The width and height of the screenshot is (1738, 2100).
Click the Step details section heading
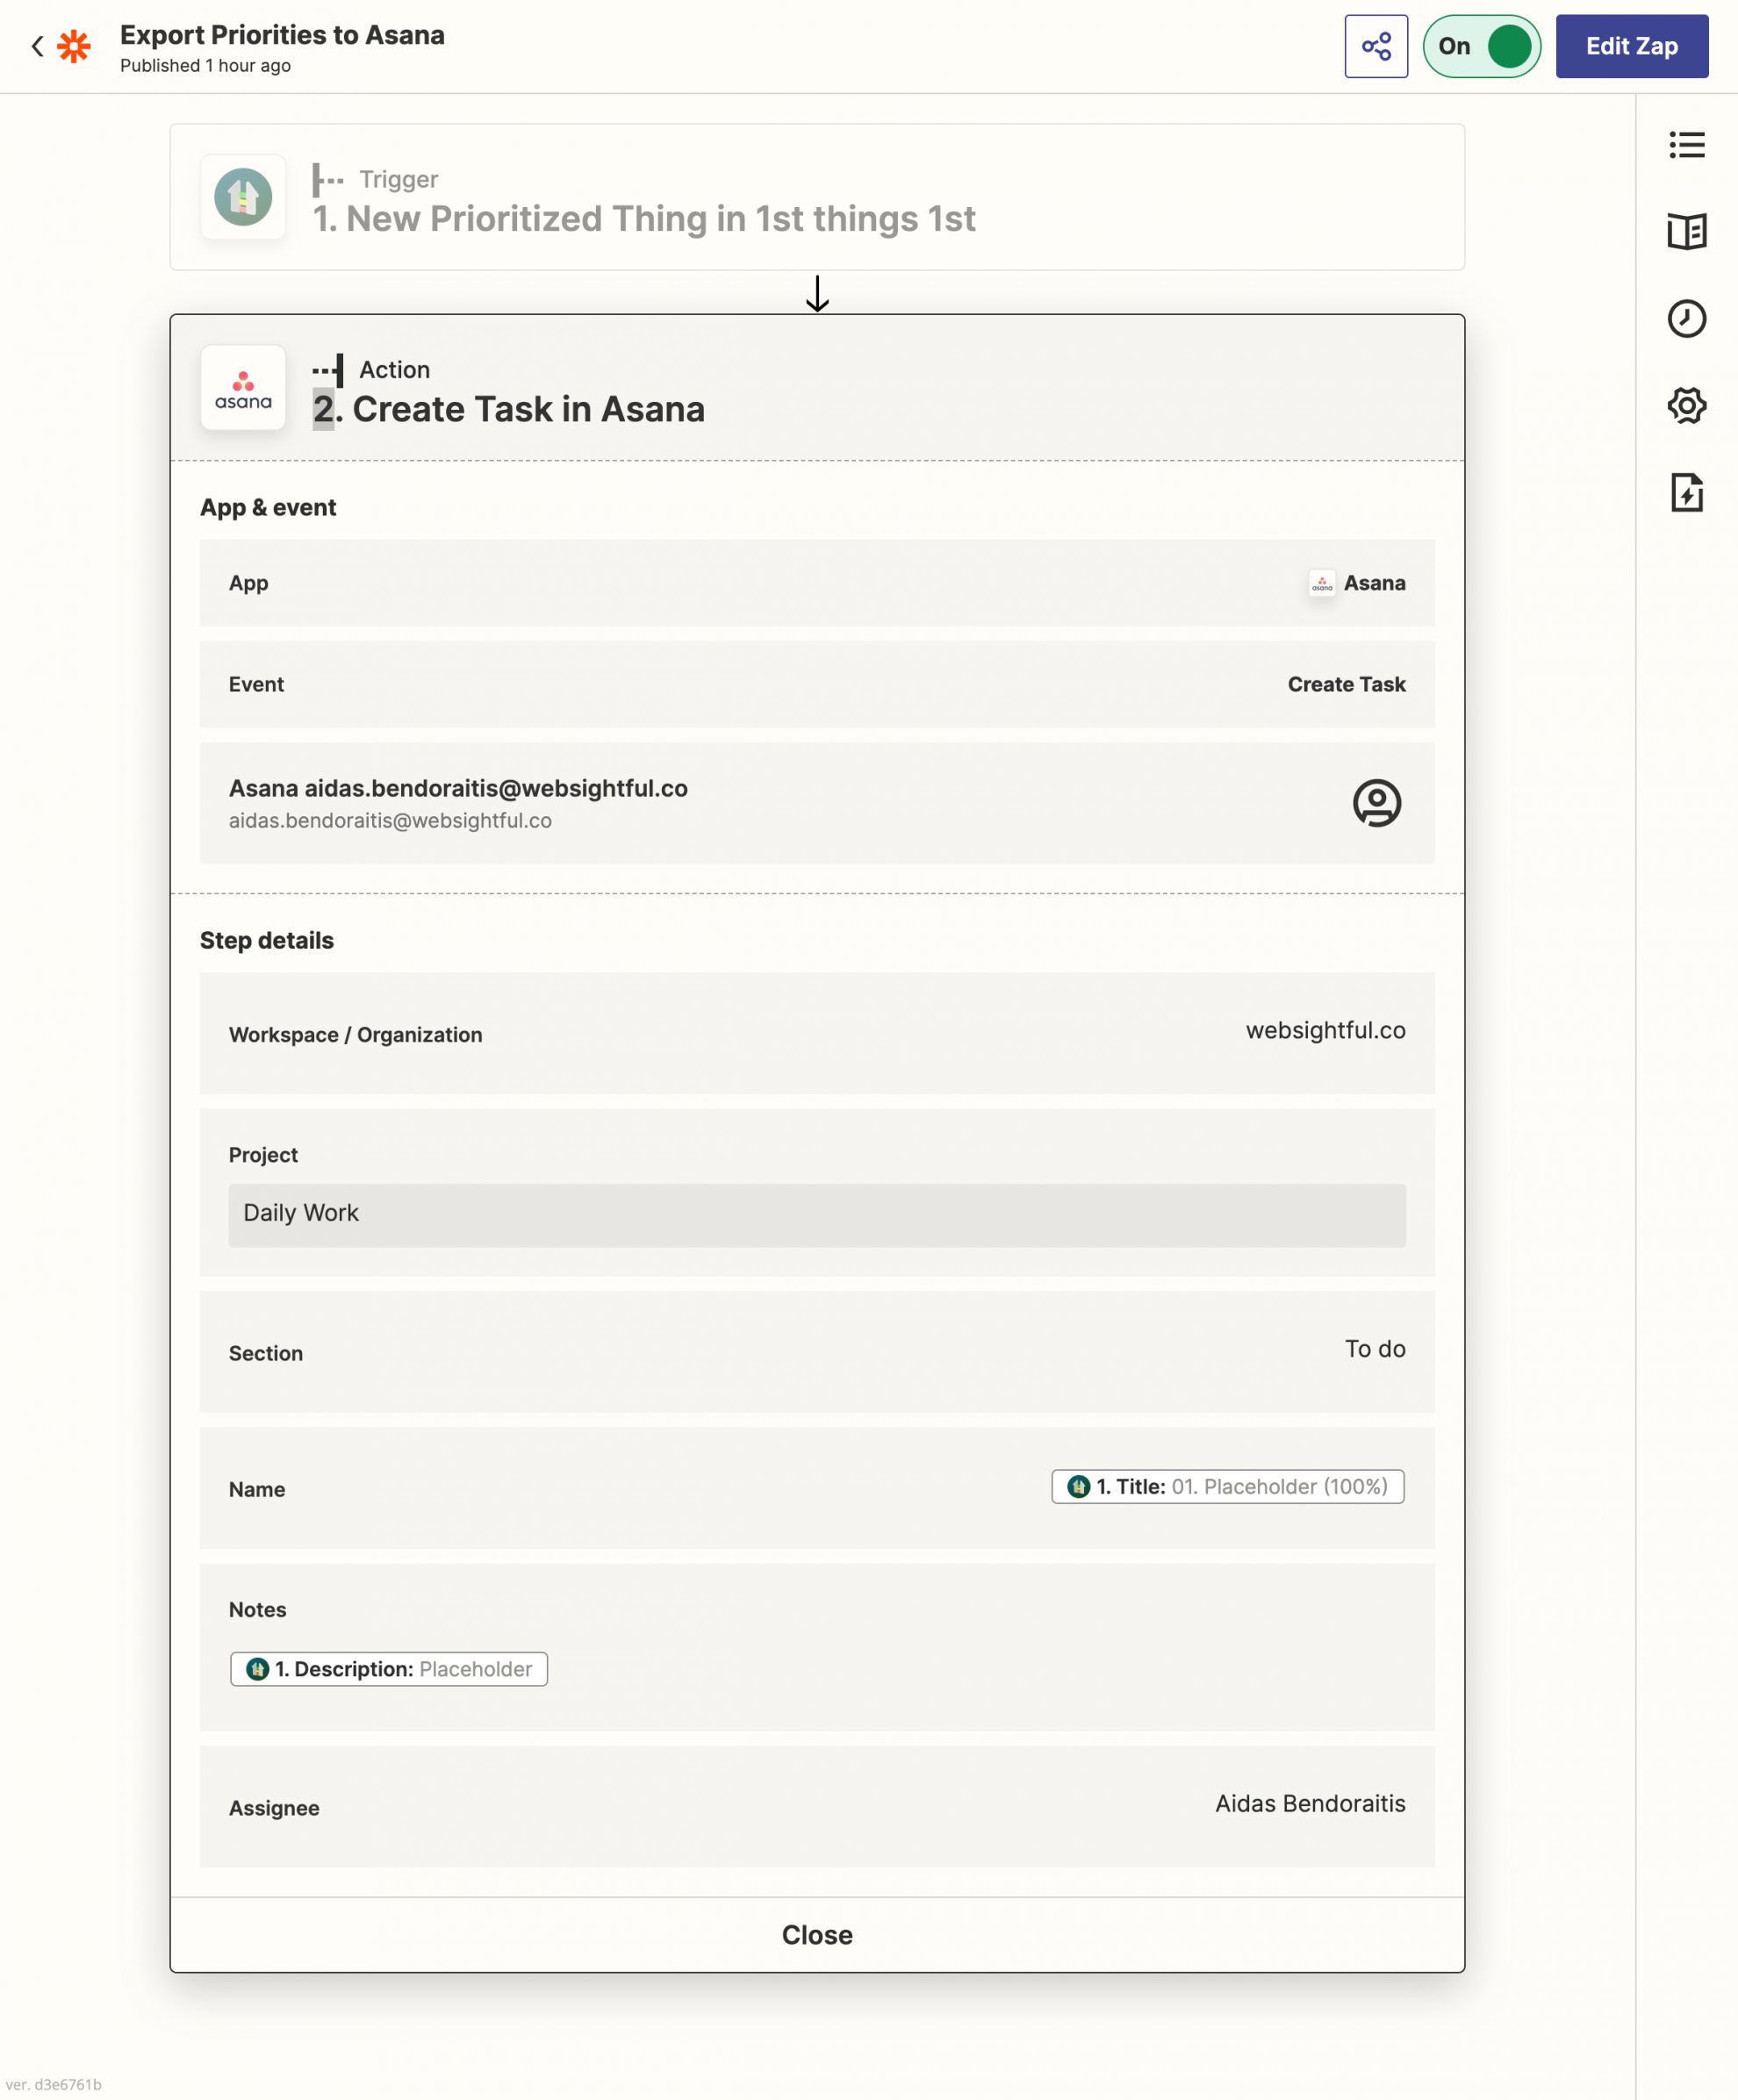click(267, 941)
